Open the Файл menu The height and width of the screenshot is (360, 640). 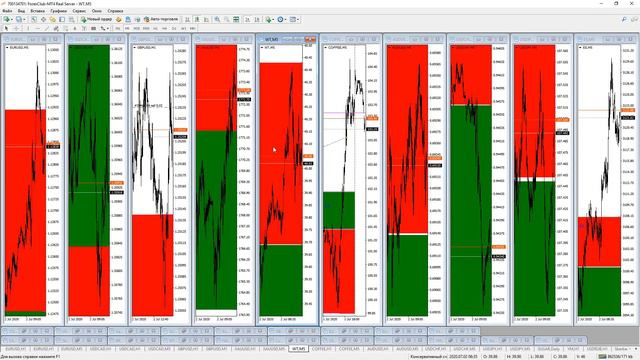click(x=7, y=11)
